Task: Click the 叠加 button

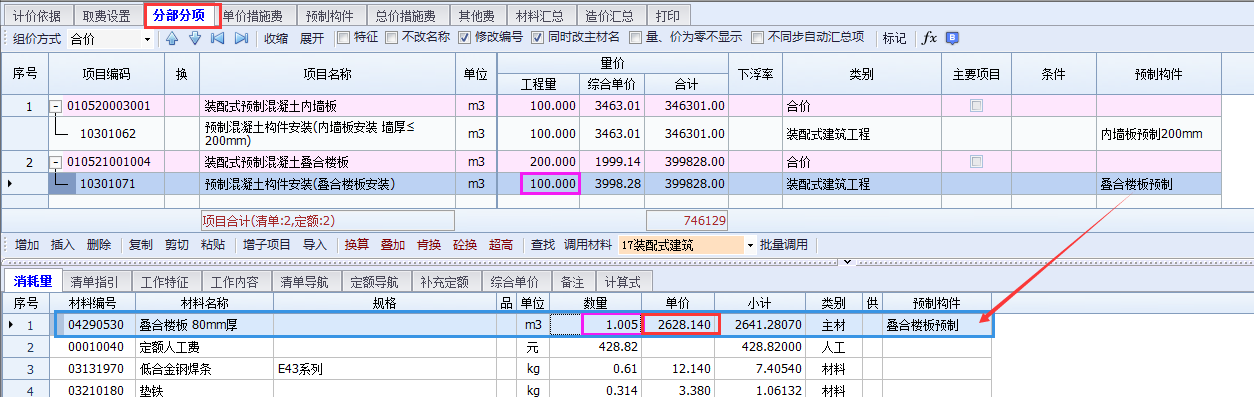Action: click(393, 245)
